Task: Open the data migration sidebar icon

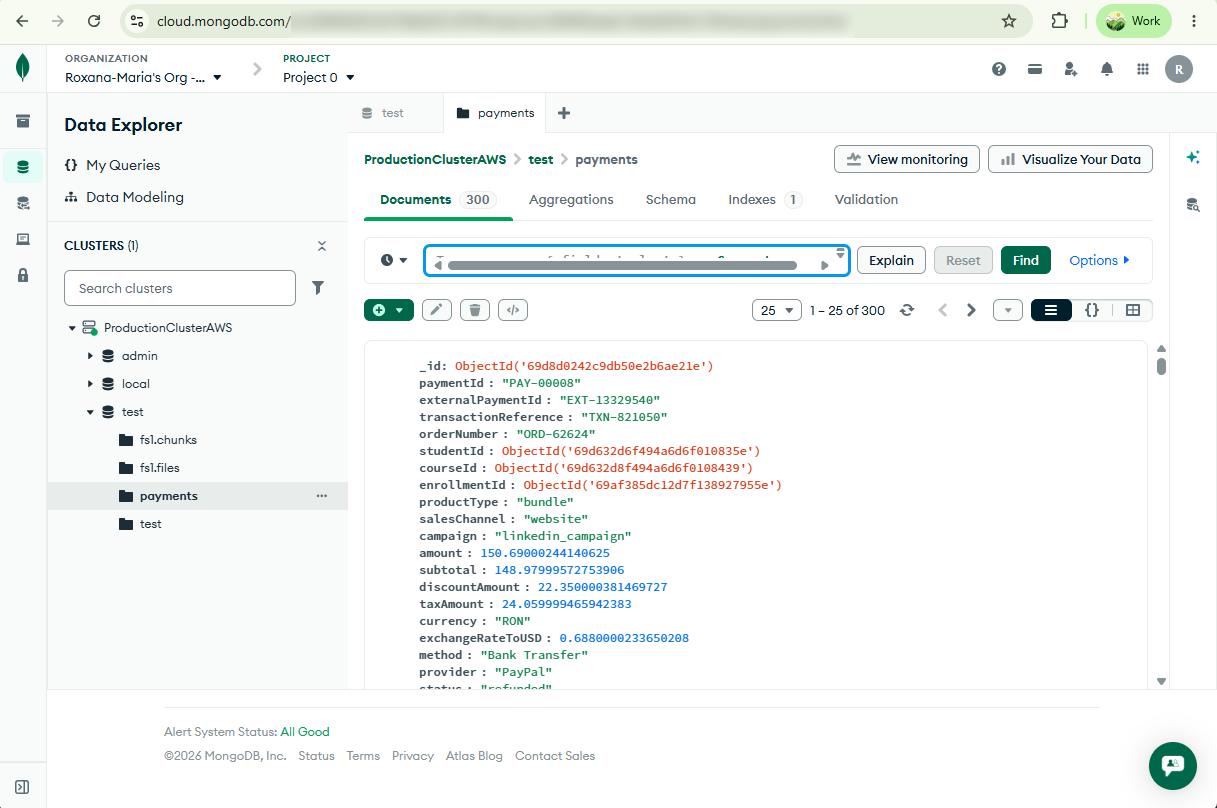Action: pos(23,203)
